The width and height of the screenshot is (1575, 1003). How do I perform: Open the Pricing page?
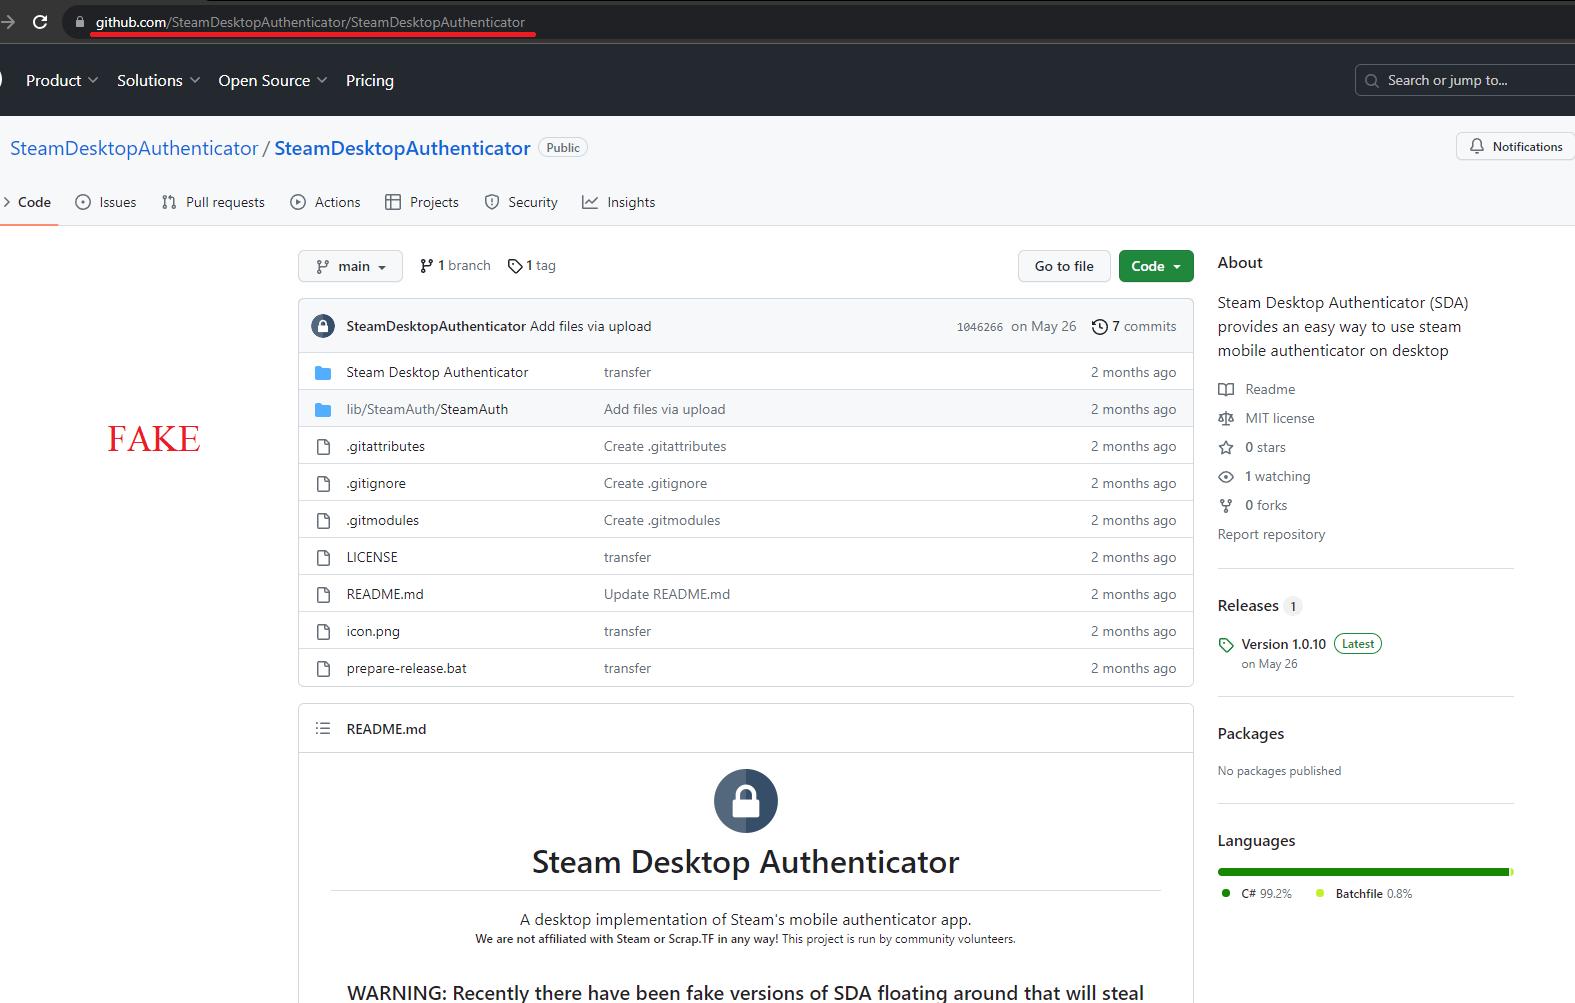point(370,80)
